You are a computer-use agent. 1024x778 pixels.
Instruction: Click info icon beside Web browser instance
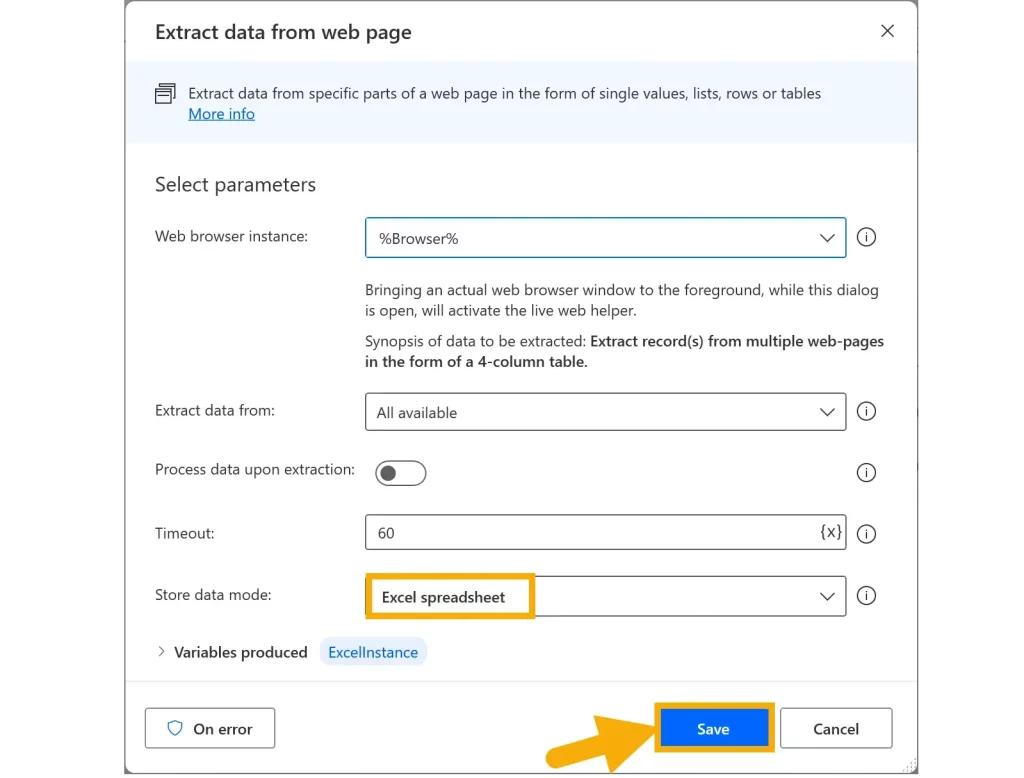point(867,238)
